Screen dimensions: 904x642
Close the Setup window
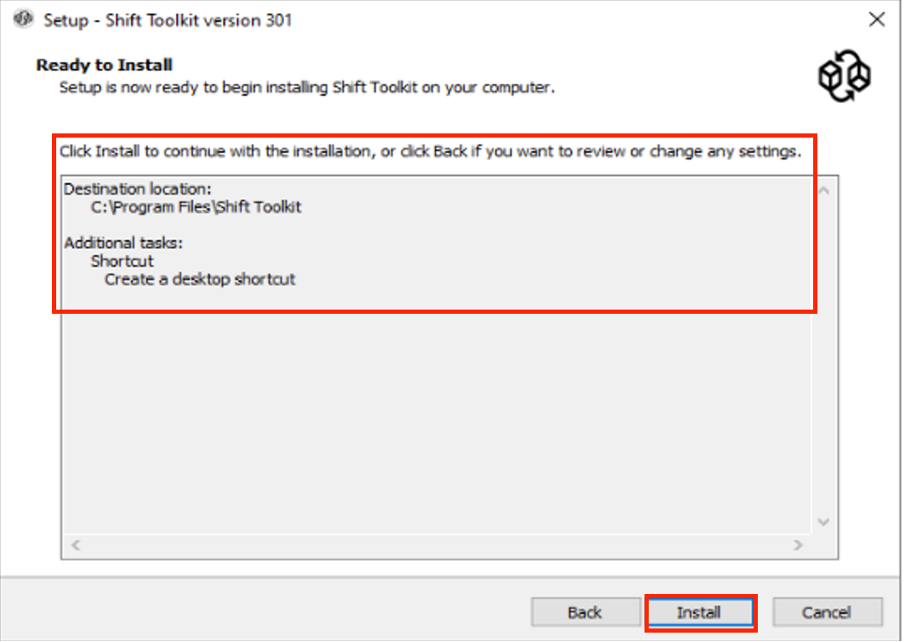click(876, 20)
